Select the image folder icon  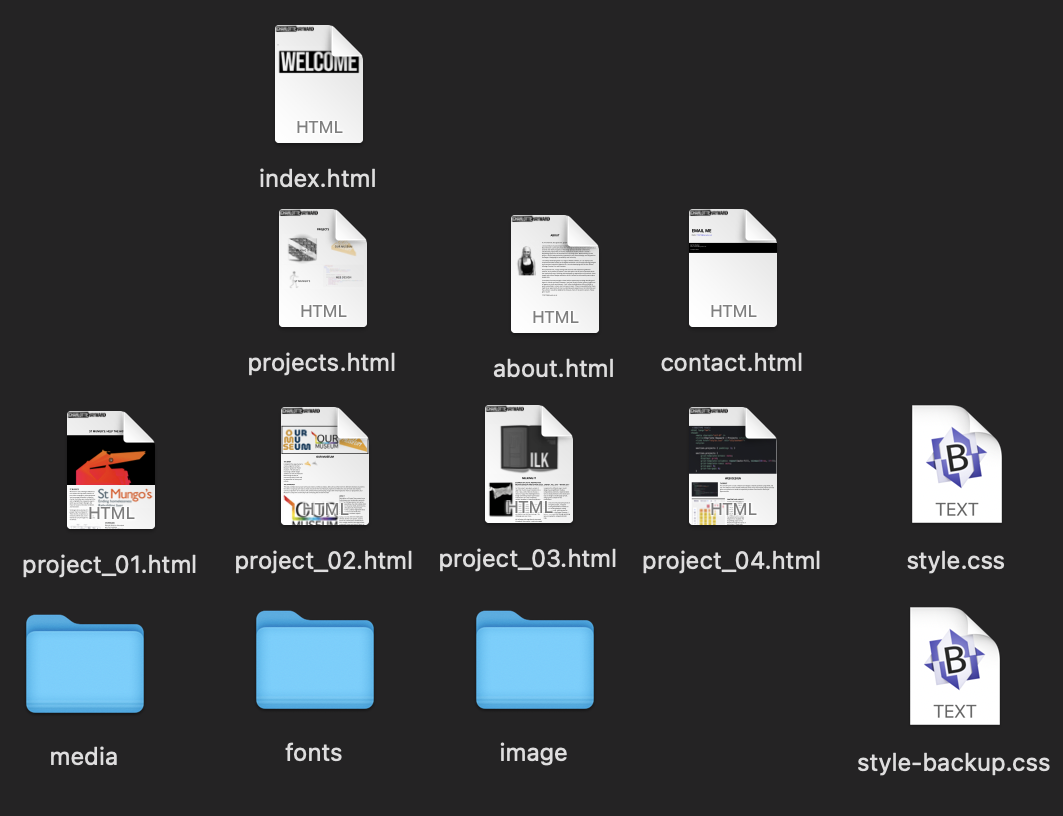pos(535,659)
